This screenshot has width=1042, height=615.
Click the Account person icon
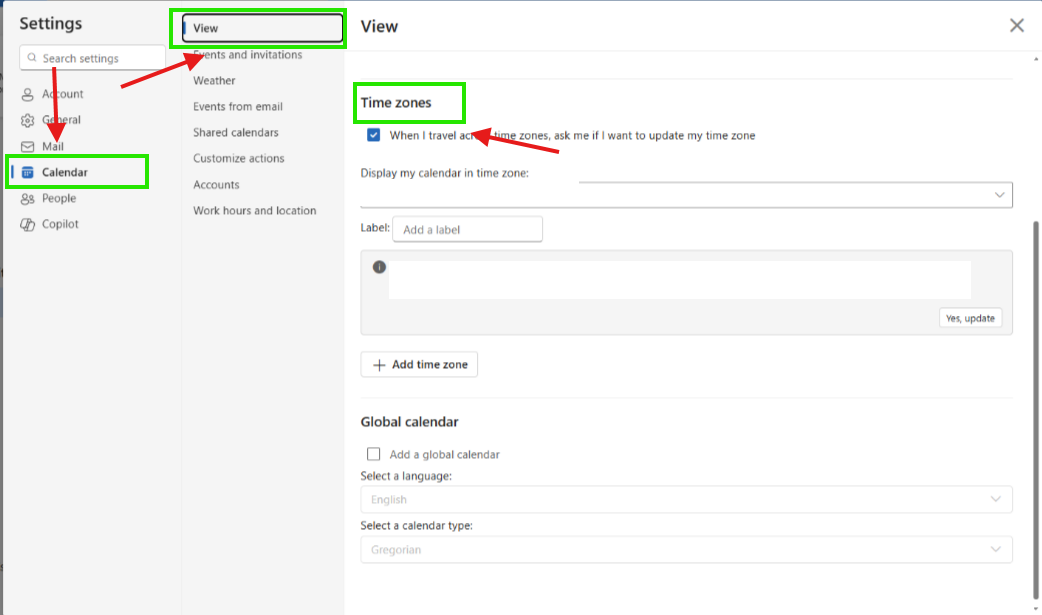[27, 94]
